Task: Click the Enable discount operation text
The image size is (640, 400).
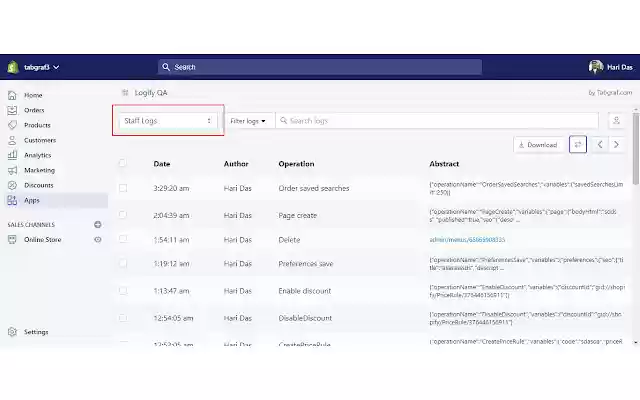Action: (304, 291)
